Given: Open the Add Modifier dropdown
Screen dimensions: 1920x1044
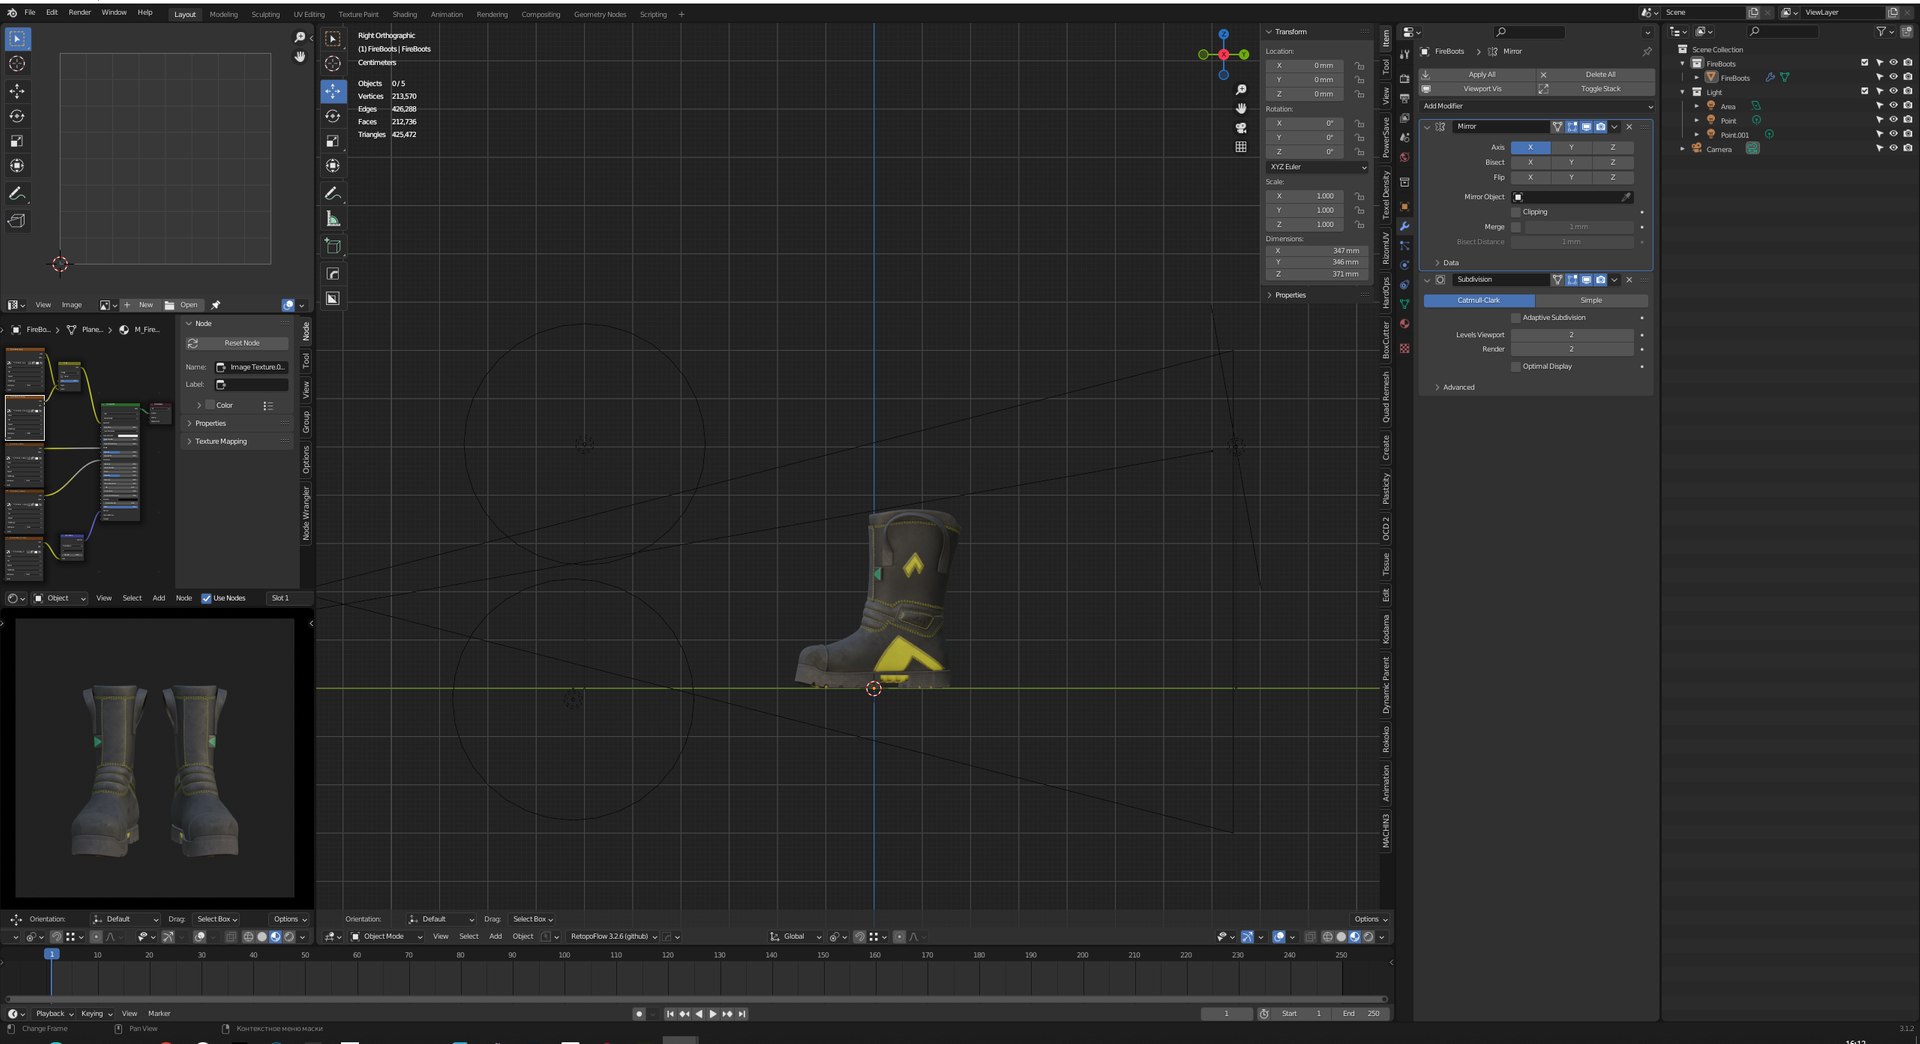Looking at the screenshot, I should pyautogui.click(x=1536, y=106).
